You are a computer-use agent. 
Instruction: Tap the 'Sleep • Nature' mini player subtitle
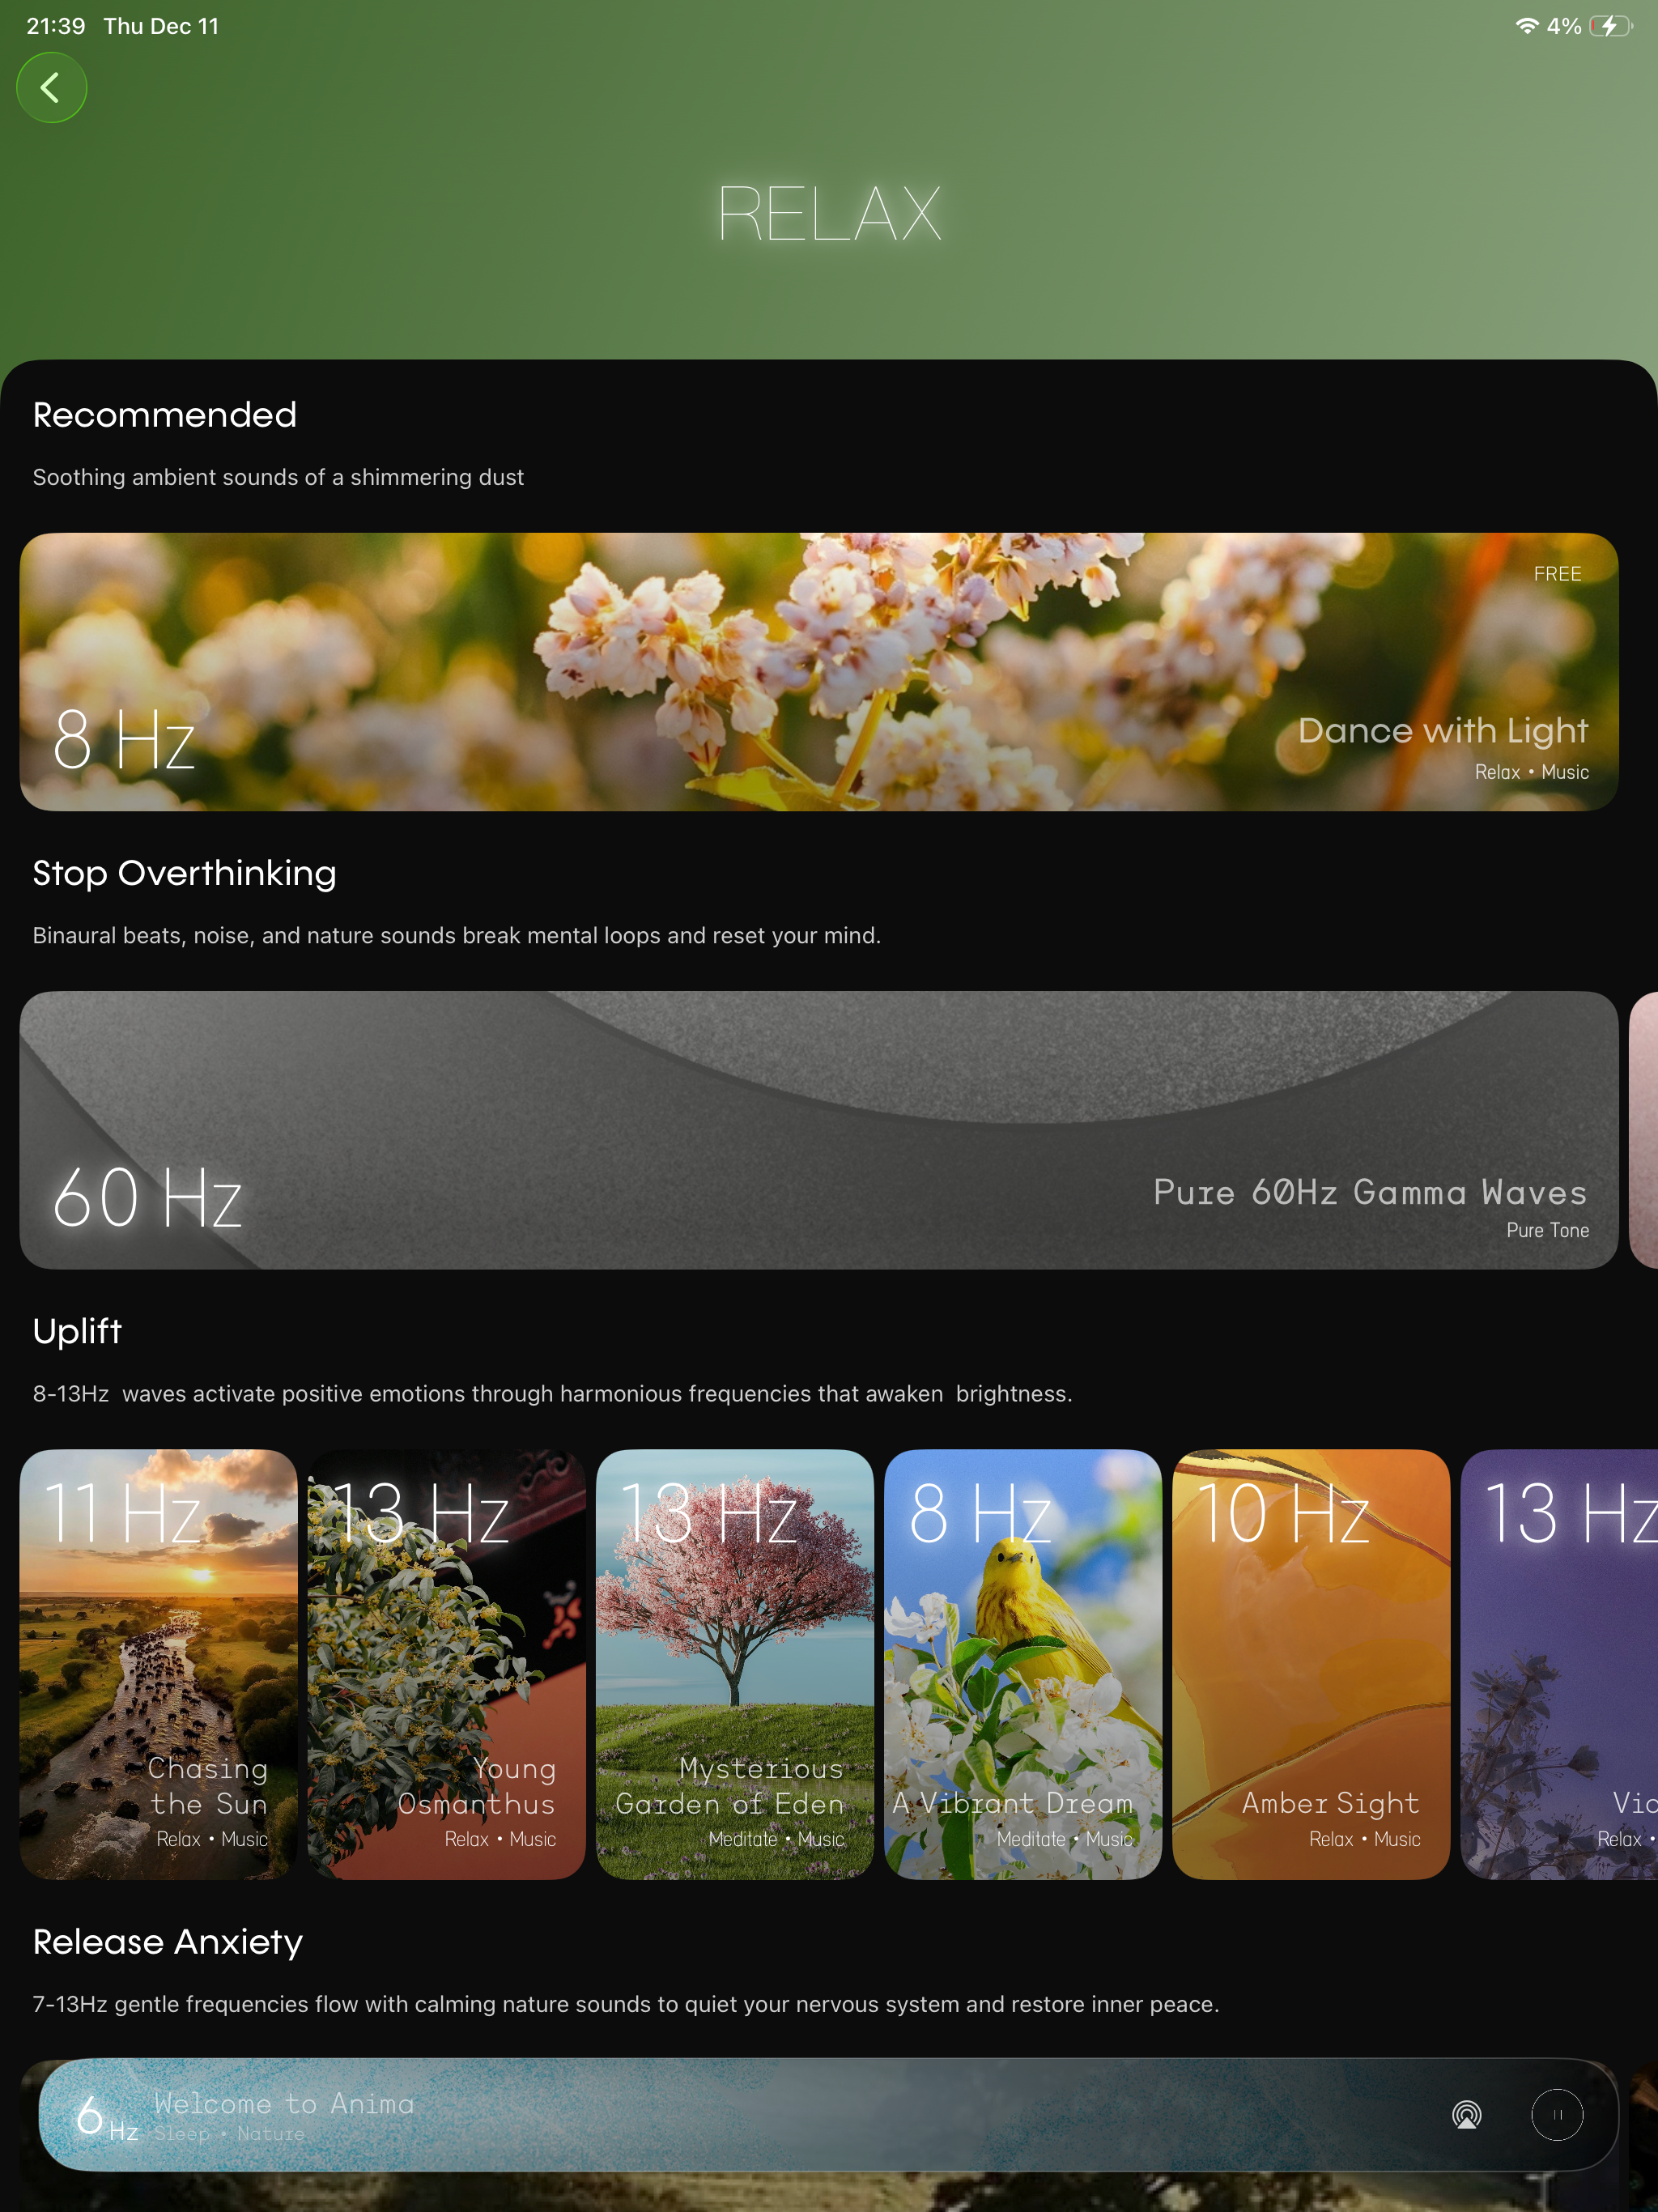point(229,2134)
